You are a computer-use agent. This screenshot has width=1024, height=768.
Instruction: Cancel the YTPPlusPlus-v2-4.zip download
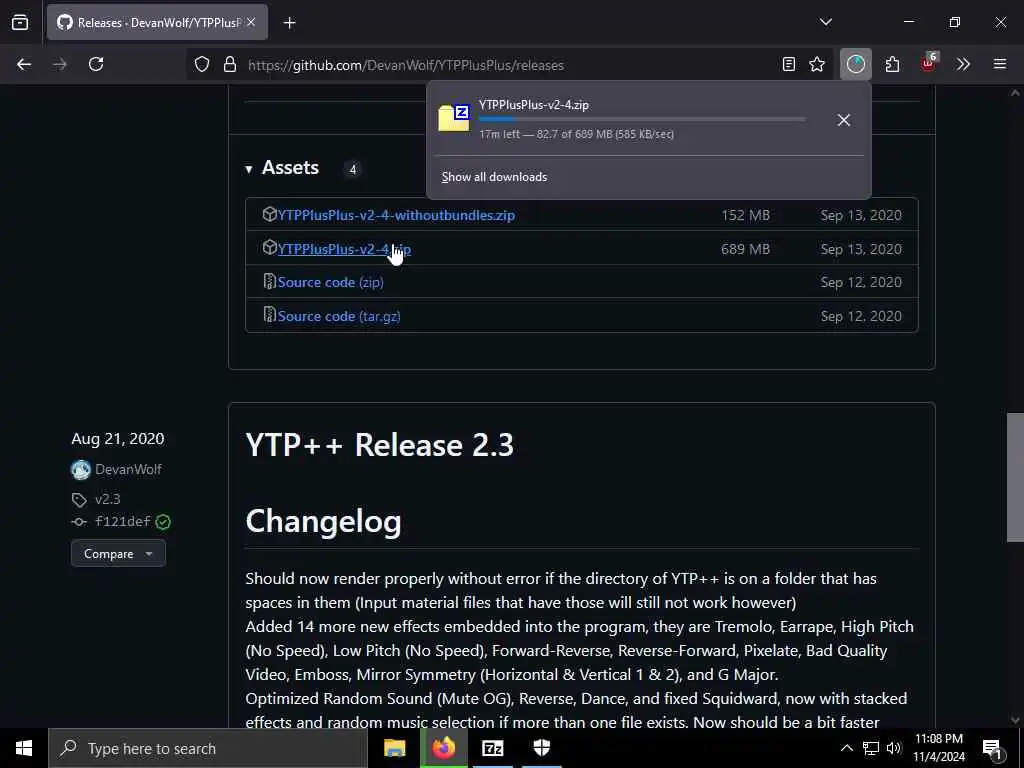843,120
